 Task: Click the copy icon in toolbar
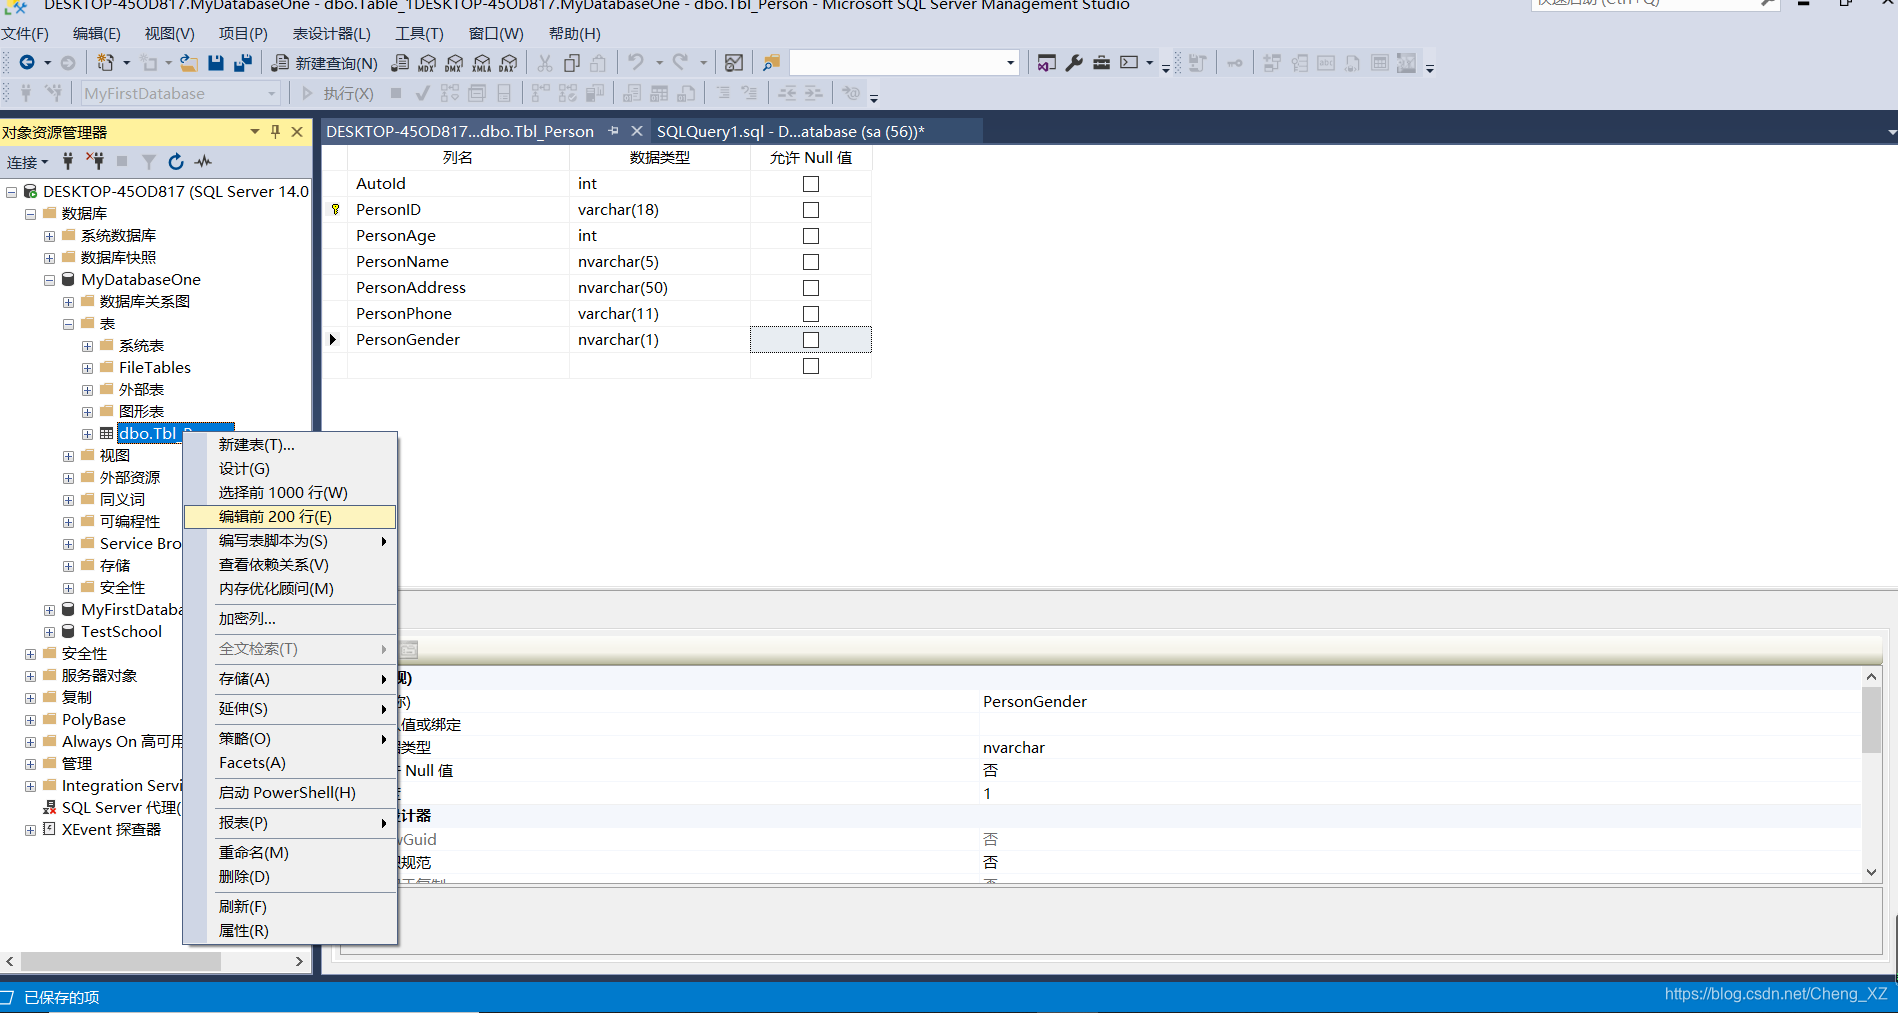tap(572, 63)
